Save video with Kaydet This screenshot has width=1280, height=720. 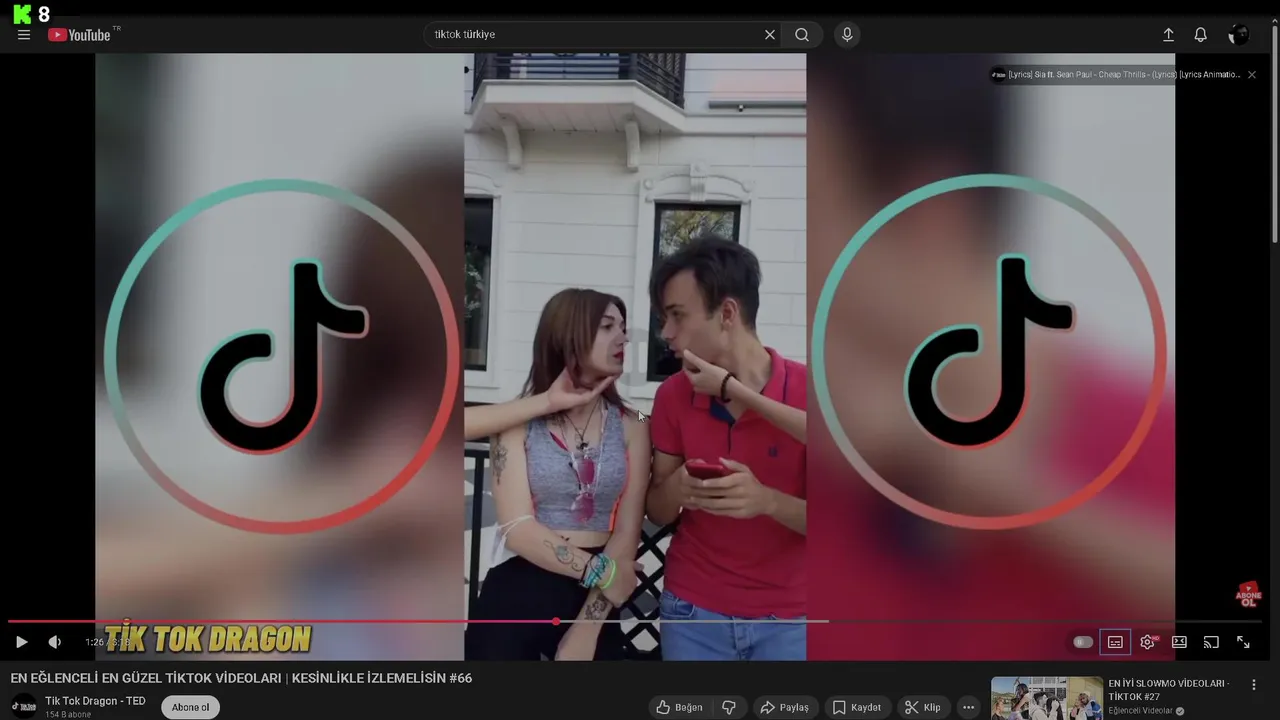pos(857,707)
